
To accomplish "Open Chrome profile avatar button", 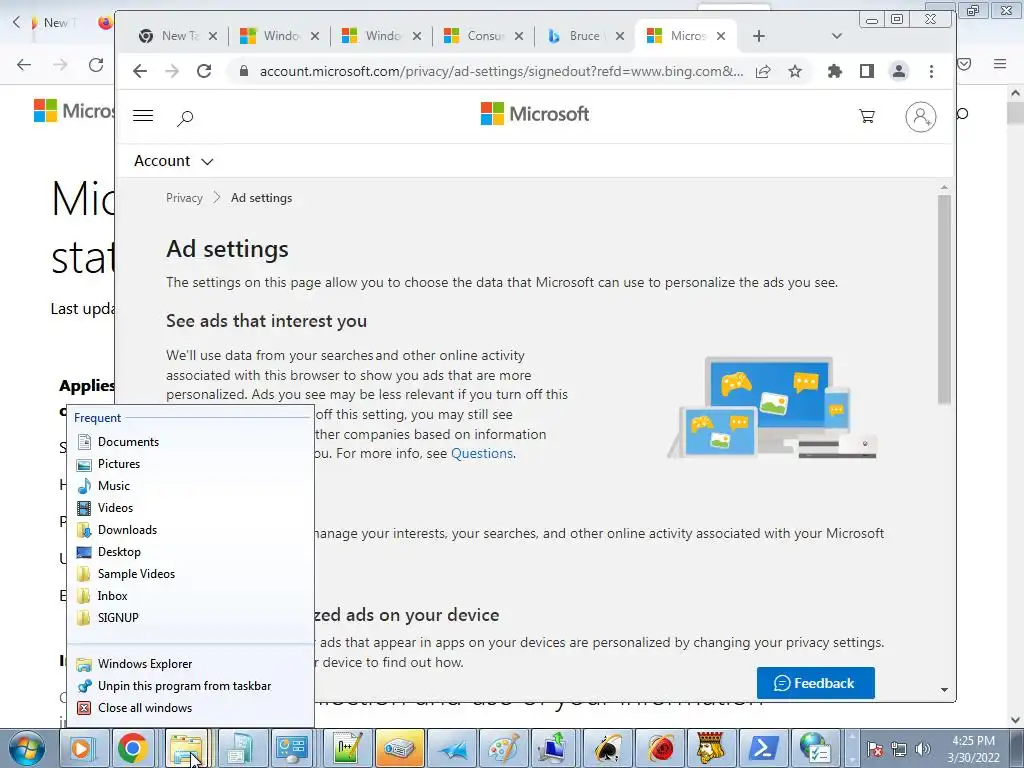I will [x=899, y=71].
